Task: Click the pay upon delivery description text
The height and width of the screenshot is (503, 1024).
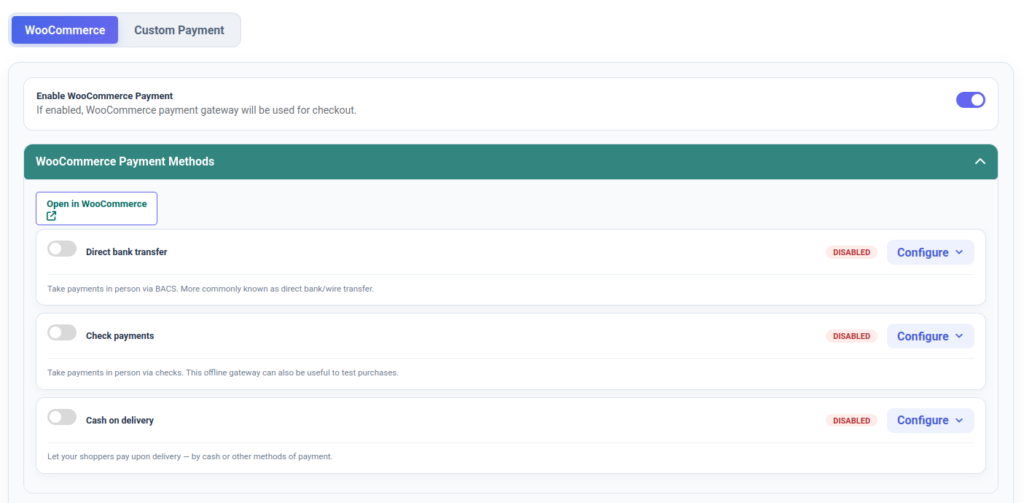Action: [x=190, y=457]
